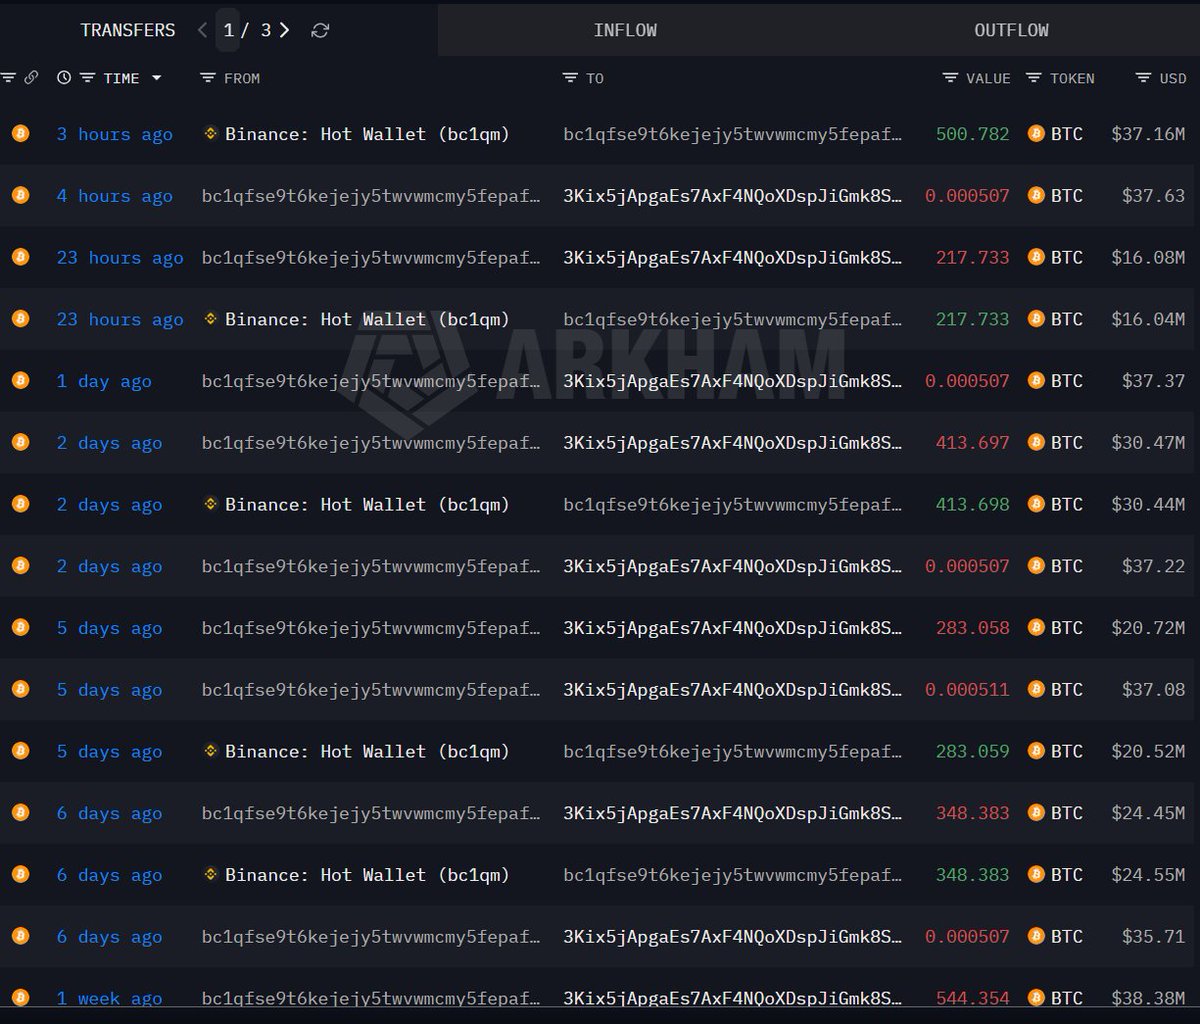Click Binance logo in $16.04M row
Image resolution: width=1200 pixels, height=1024 pixels.
pyautogui.click(x=210, y=319)
